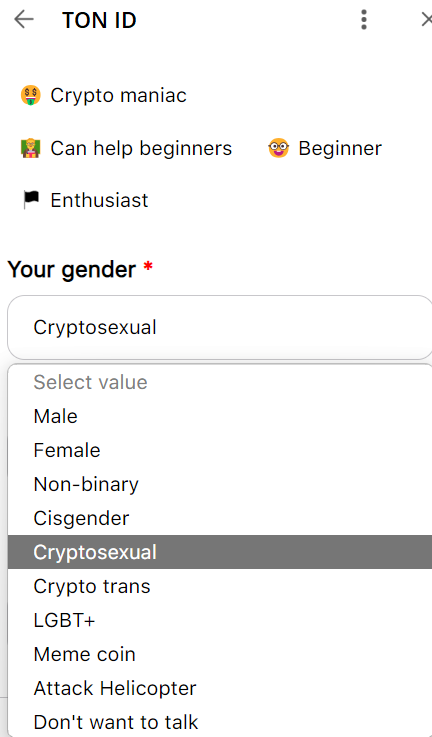The image size is (432, 737).
Task: Click the teacher emoji beside Can help beginners
Action: tap(31, 149)
